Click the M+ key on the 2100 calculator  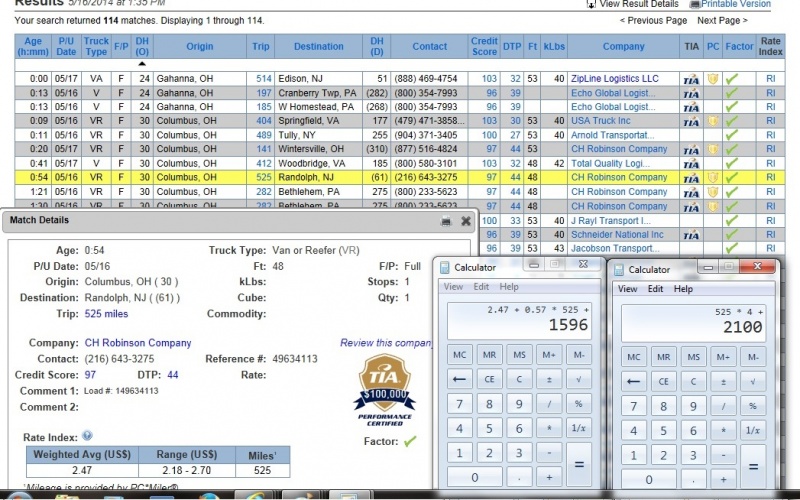click(x=723, y=357)
